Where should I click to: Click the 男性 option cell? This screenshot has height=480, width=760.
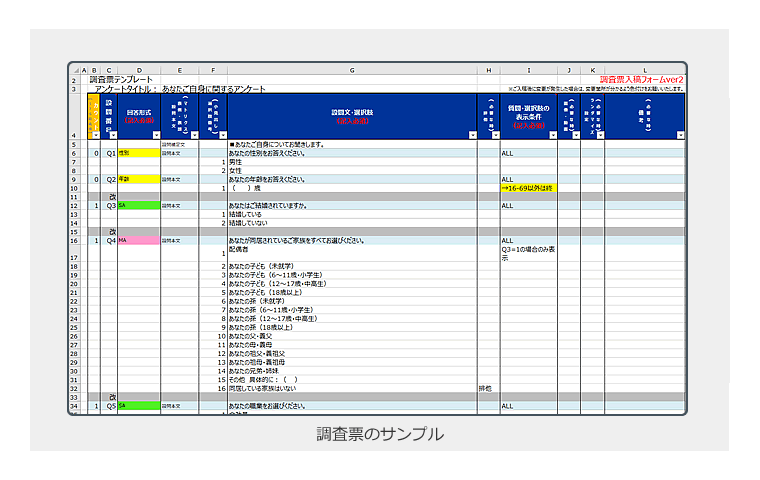click(x=352, y=162)
